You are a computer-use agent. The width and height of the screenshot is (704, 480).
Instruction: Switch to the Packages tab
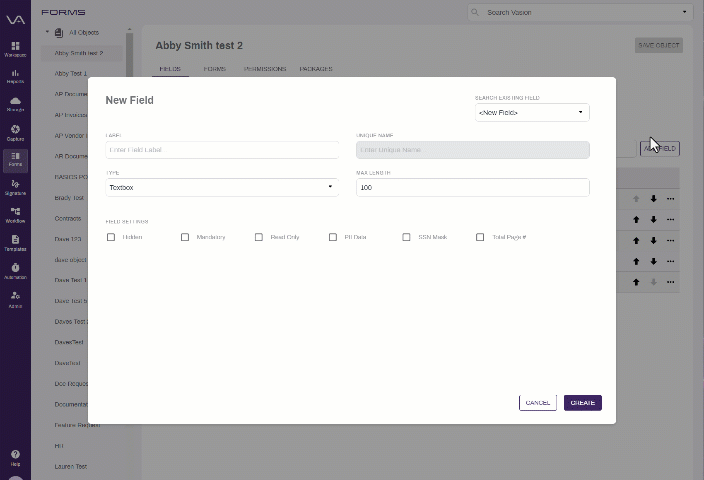point(316,69)
